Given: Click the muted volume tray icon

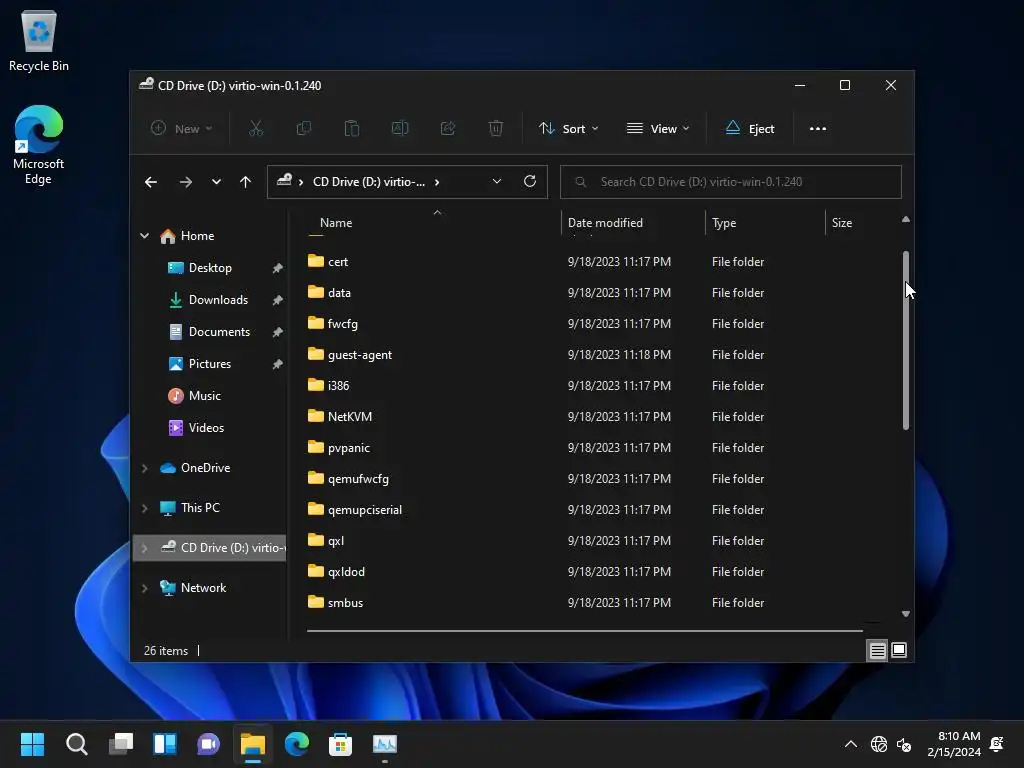Looking at the screenshot, I should (x=904, y=744).
